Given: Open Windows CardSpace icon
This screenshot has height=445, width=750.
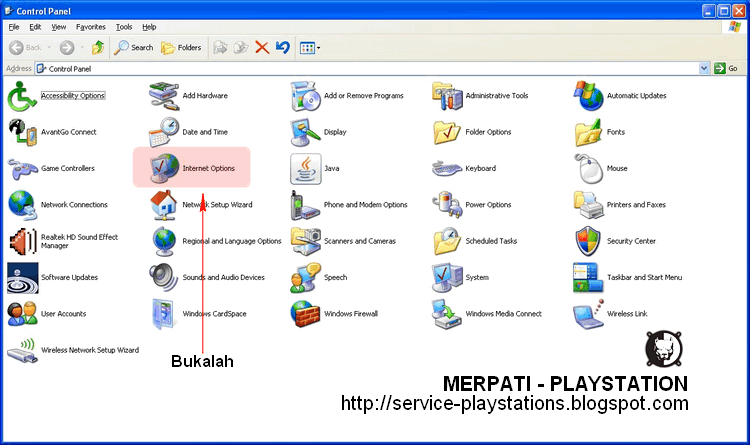Looking at the screenshot, I should click(x=164, y=314).
